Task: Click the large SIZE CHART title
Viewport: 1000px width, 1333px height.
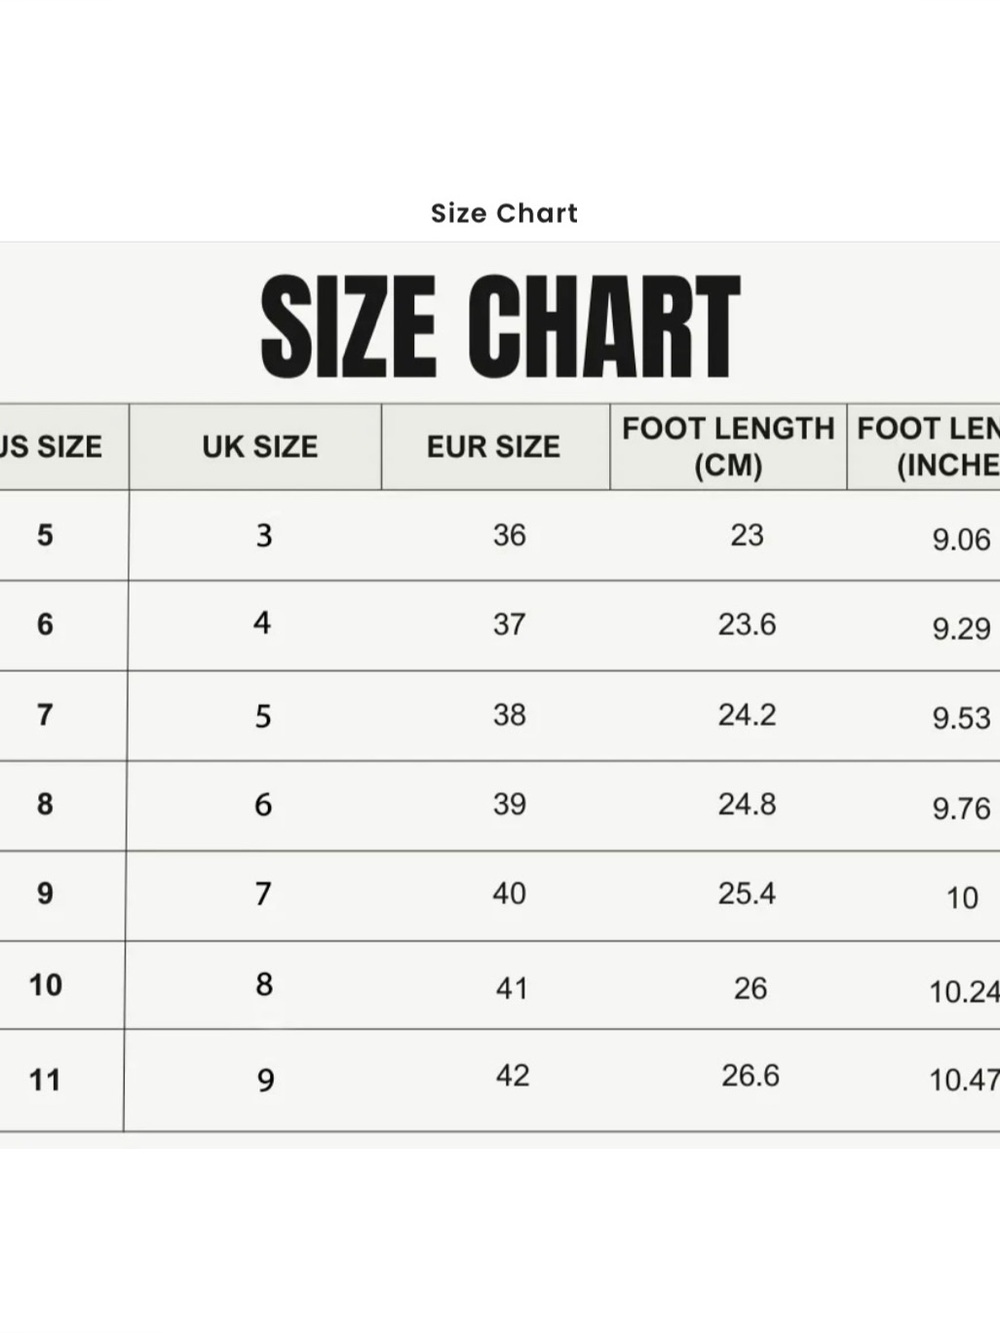Action: point(500,326)
